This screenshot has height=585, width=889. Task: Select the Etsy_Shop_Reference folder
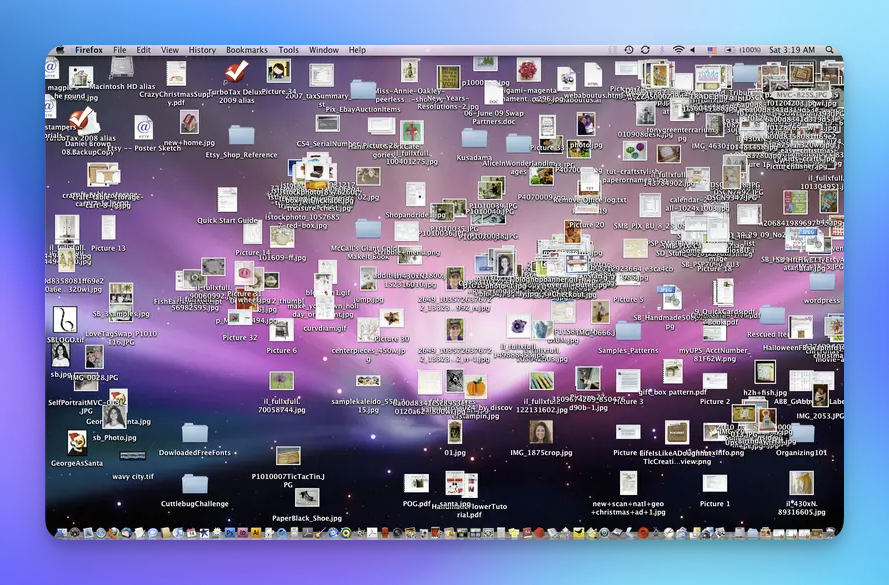point(241,135)
